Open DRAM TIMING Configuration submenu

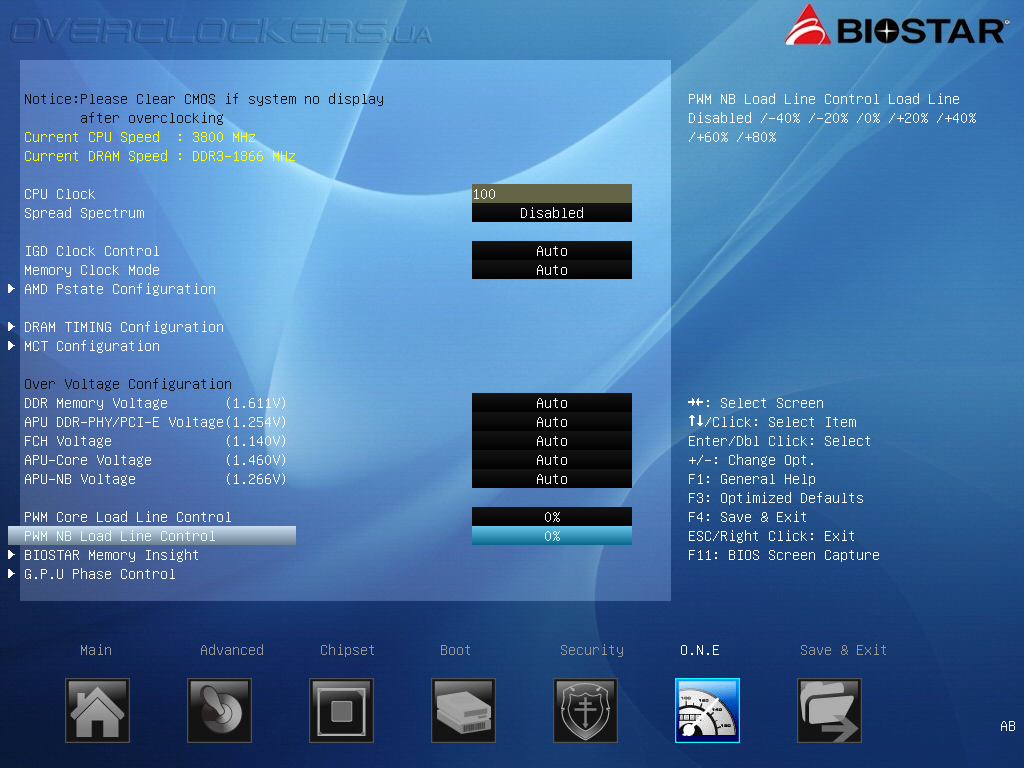(x=124, y=327)
